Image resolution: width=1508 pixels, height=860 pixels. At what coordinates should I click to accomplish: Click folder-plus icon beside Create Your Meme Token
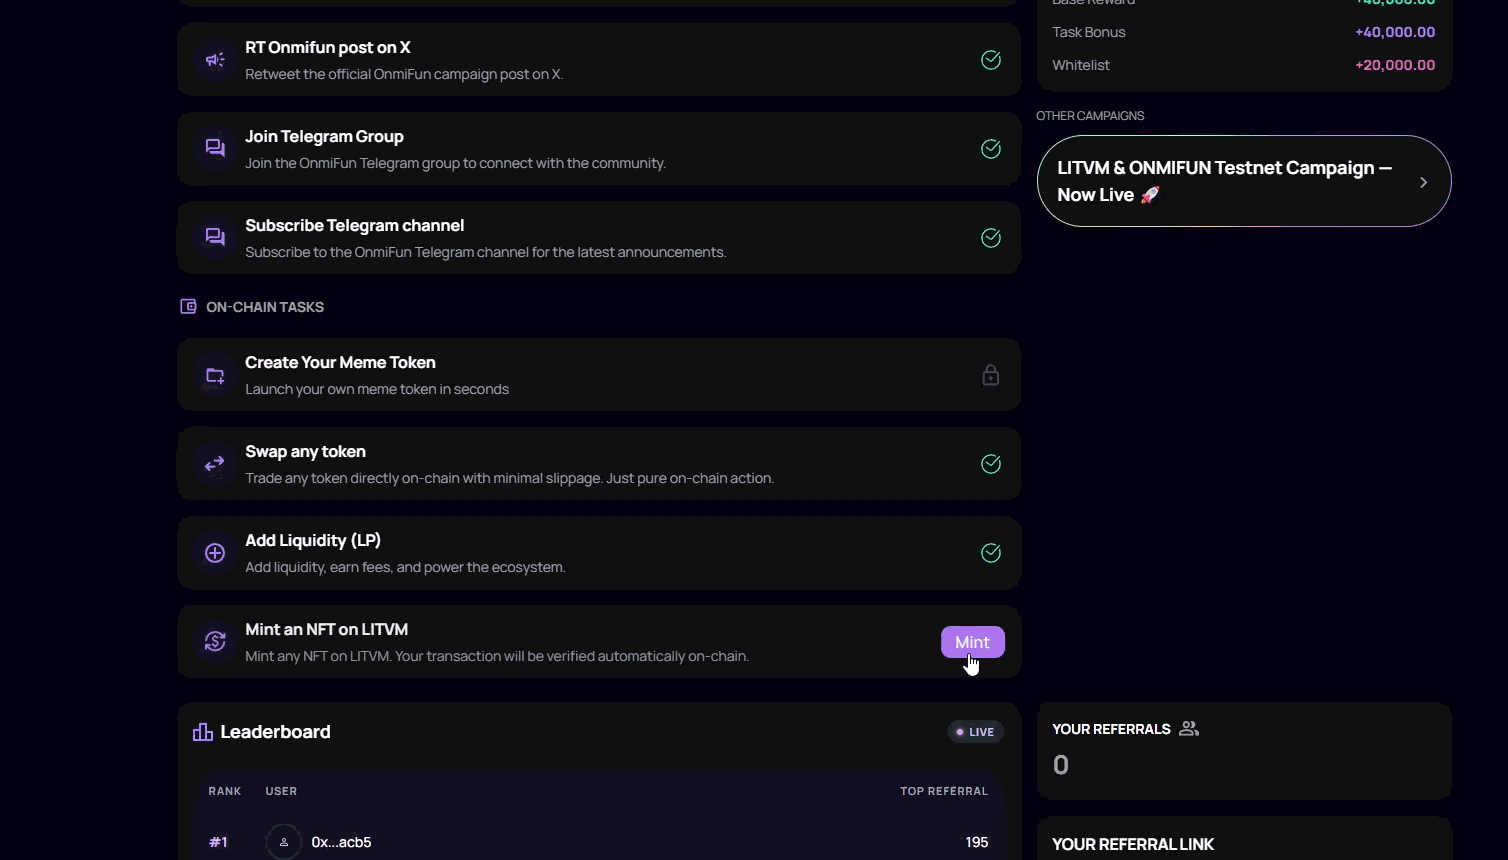point(215,376)
